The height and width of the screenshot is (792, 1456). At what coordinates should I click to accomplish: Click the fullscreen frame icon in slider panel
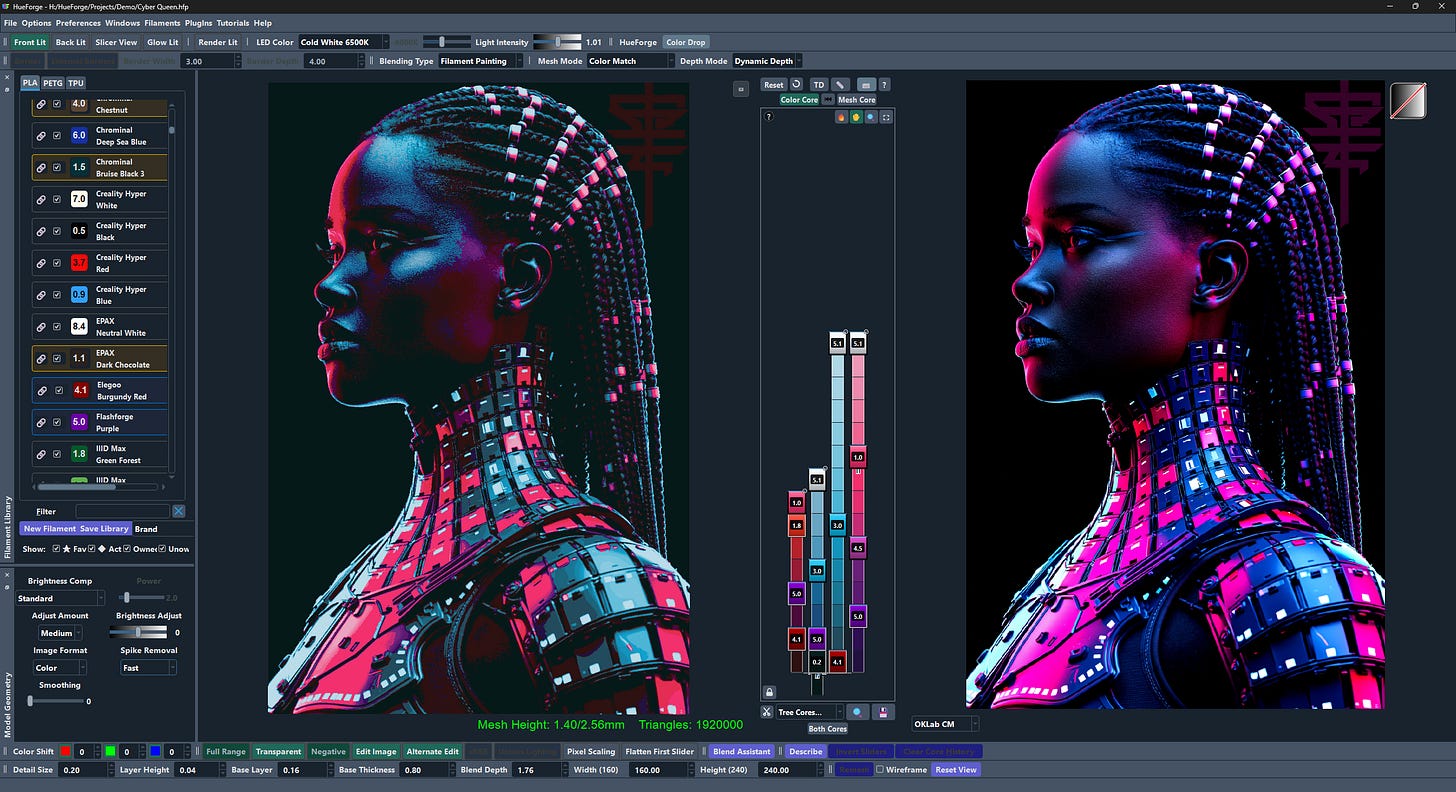pos(886,117)
